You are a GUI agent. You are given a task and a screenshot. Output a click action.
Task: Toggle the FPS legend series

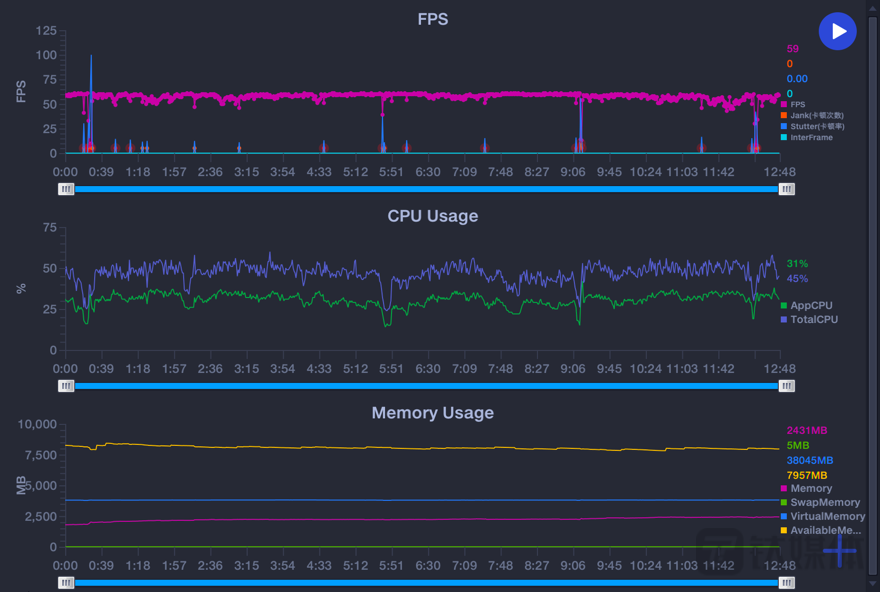[793, 104]
